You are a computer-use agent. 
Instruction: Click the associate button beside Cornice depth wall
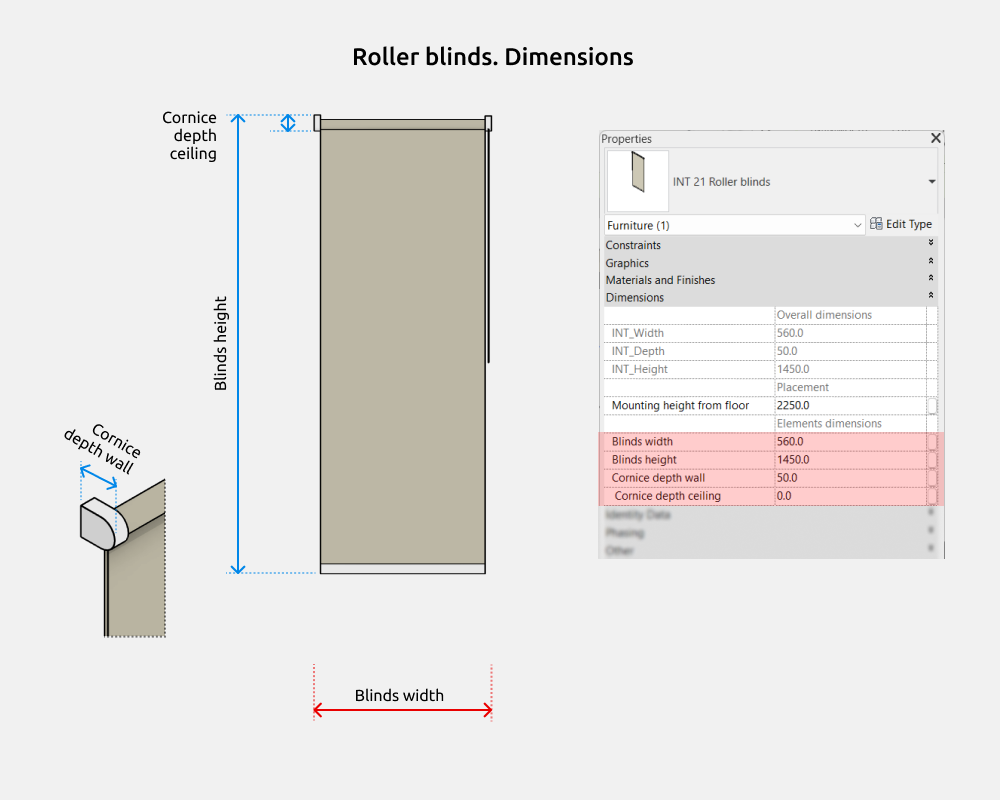pos(932,478)
